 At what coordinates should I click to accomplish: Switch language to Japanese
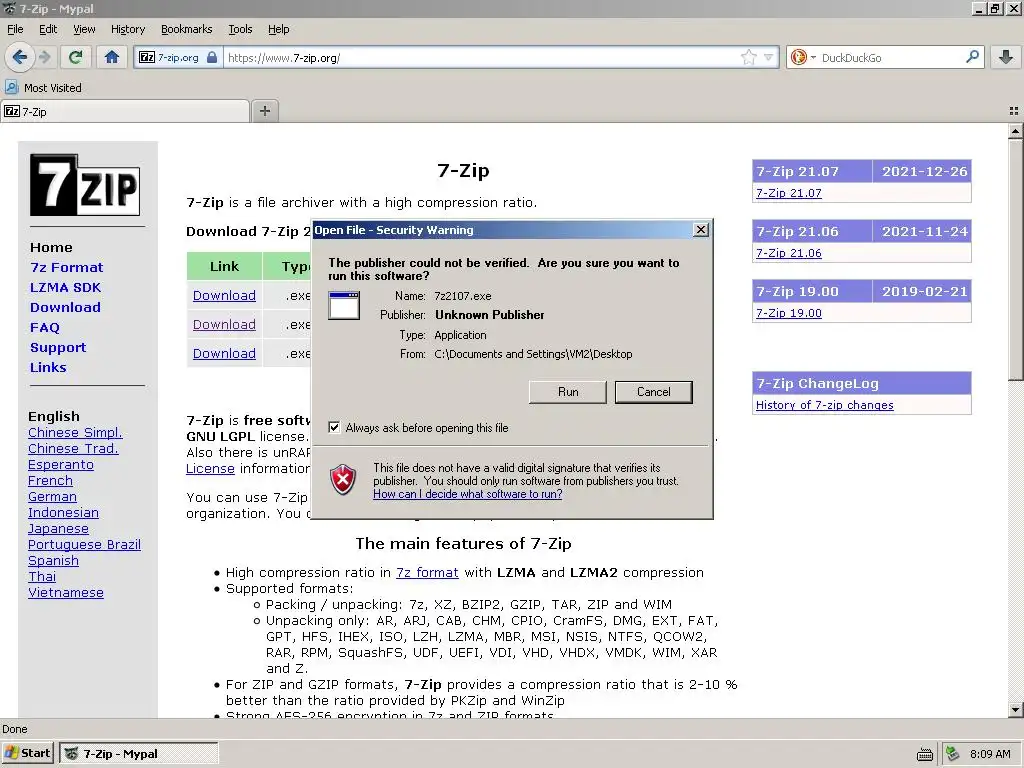pos(58,528)
